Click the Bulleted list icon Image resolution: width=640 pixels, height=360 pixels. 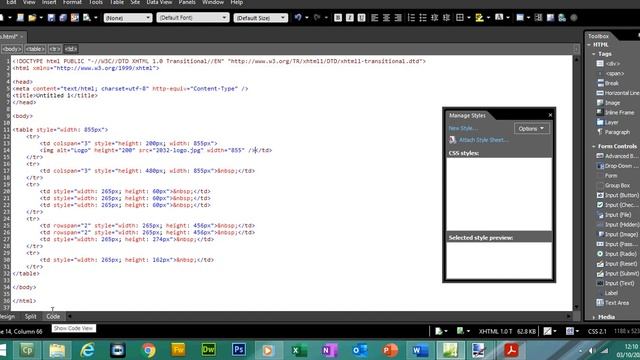pos(423,18)
